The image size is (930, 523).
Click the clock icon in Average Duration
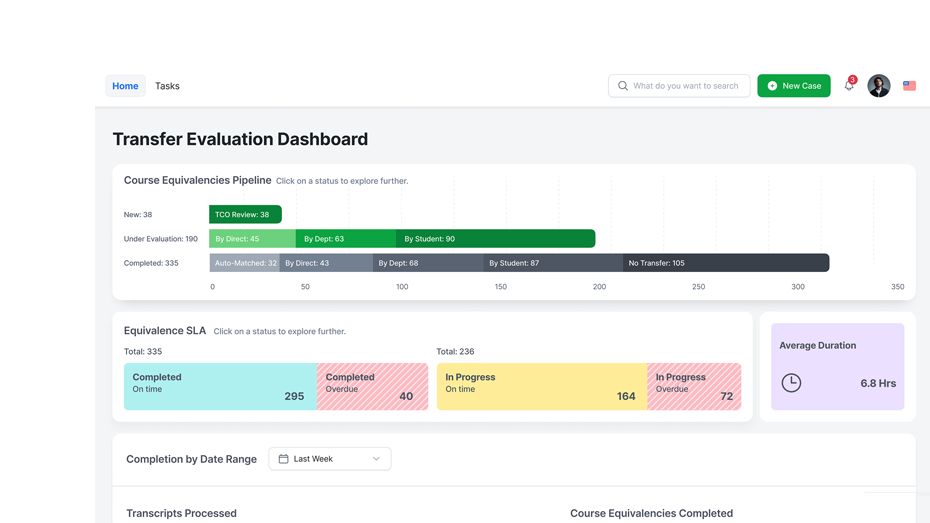[791, 383]
